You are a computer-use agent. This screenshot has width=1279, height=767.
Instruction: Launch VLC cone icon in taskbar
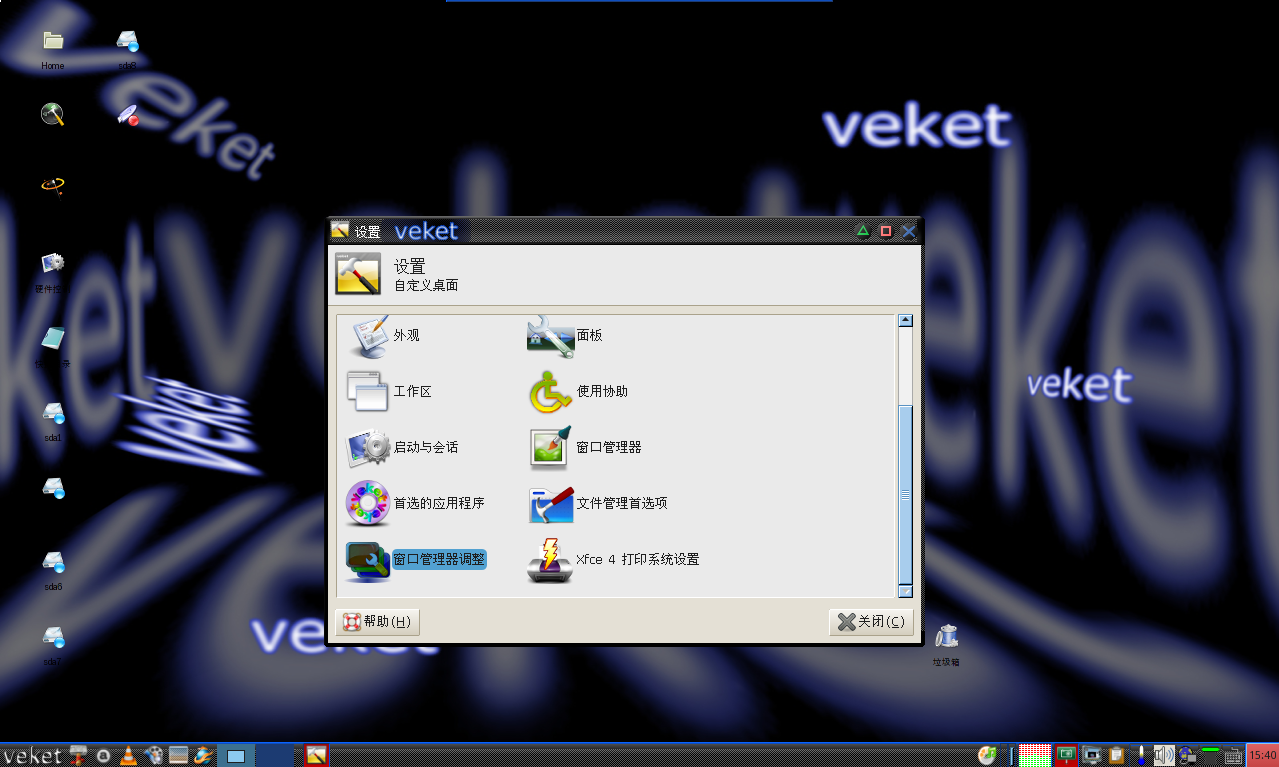click(x=127, y=755)
